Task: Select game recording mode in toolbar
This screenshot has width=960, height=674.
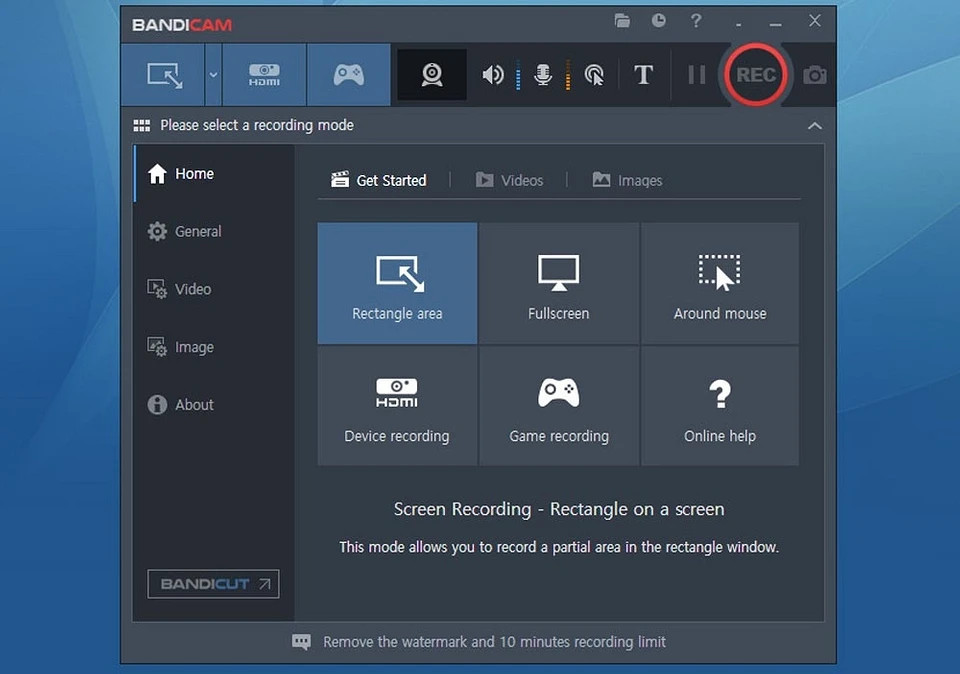Action: pyautogui.click(x=348, y=75)
